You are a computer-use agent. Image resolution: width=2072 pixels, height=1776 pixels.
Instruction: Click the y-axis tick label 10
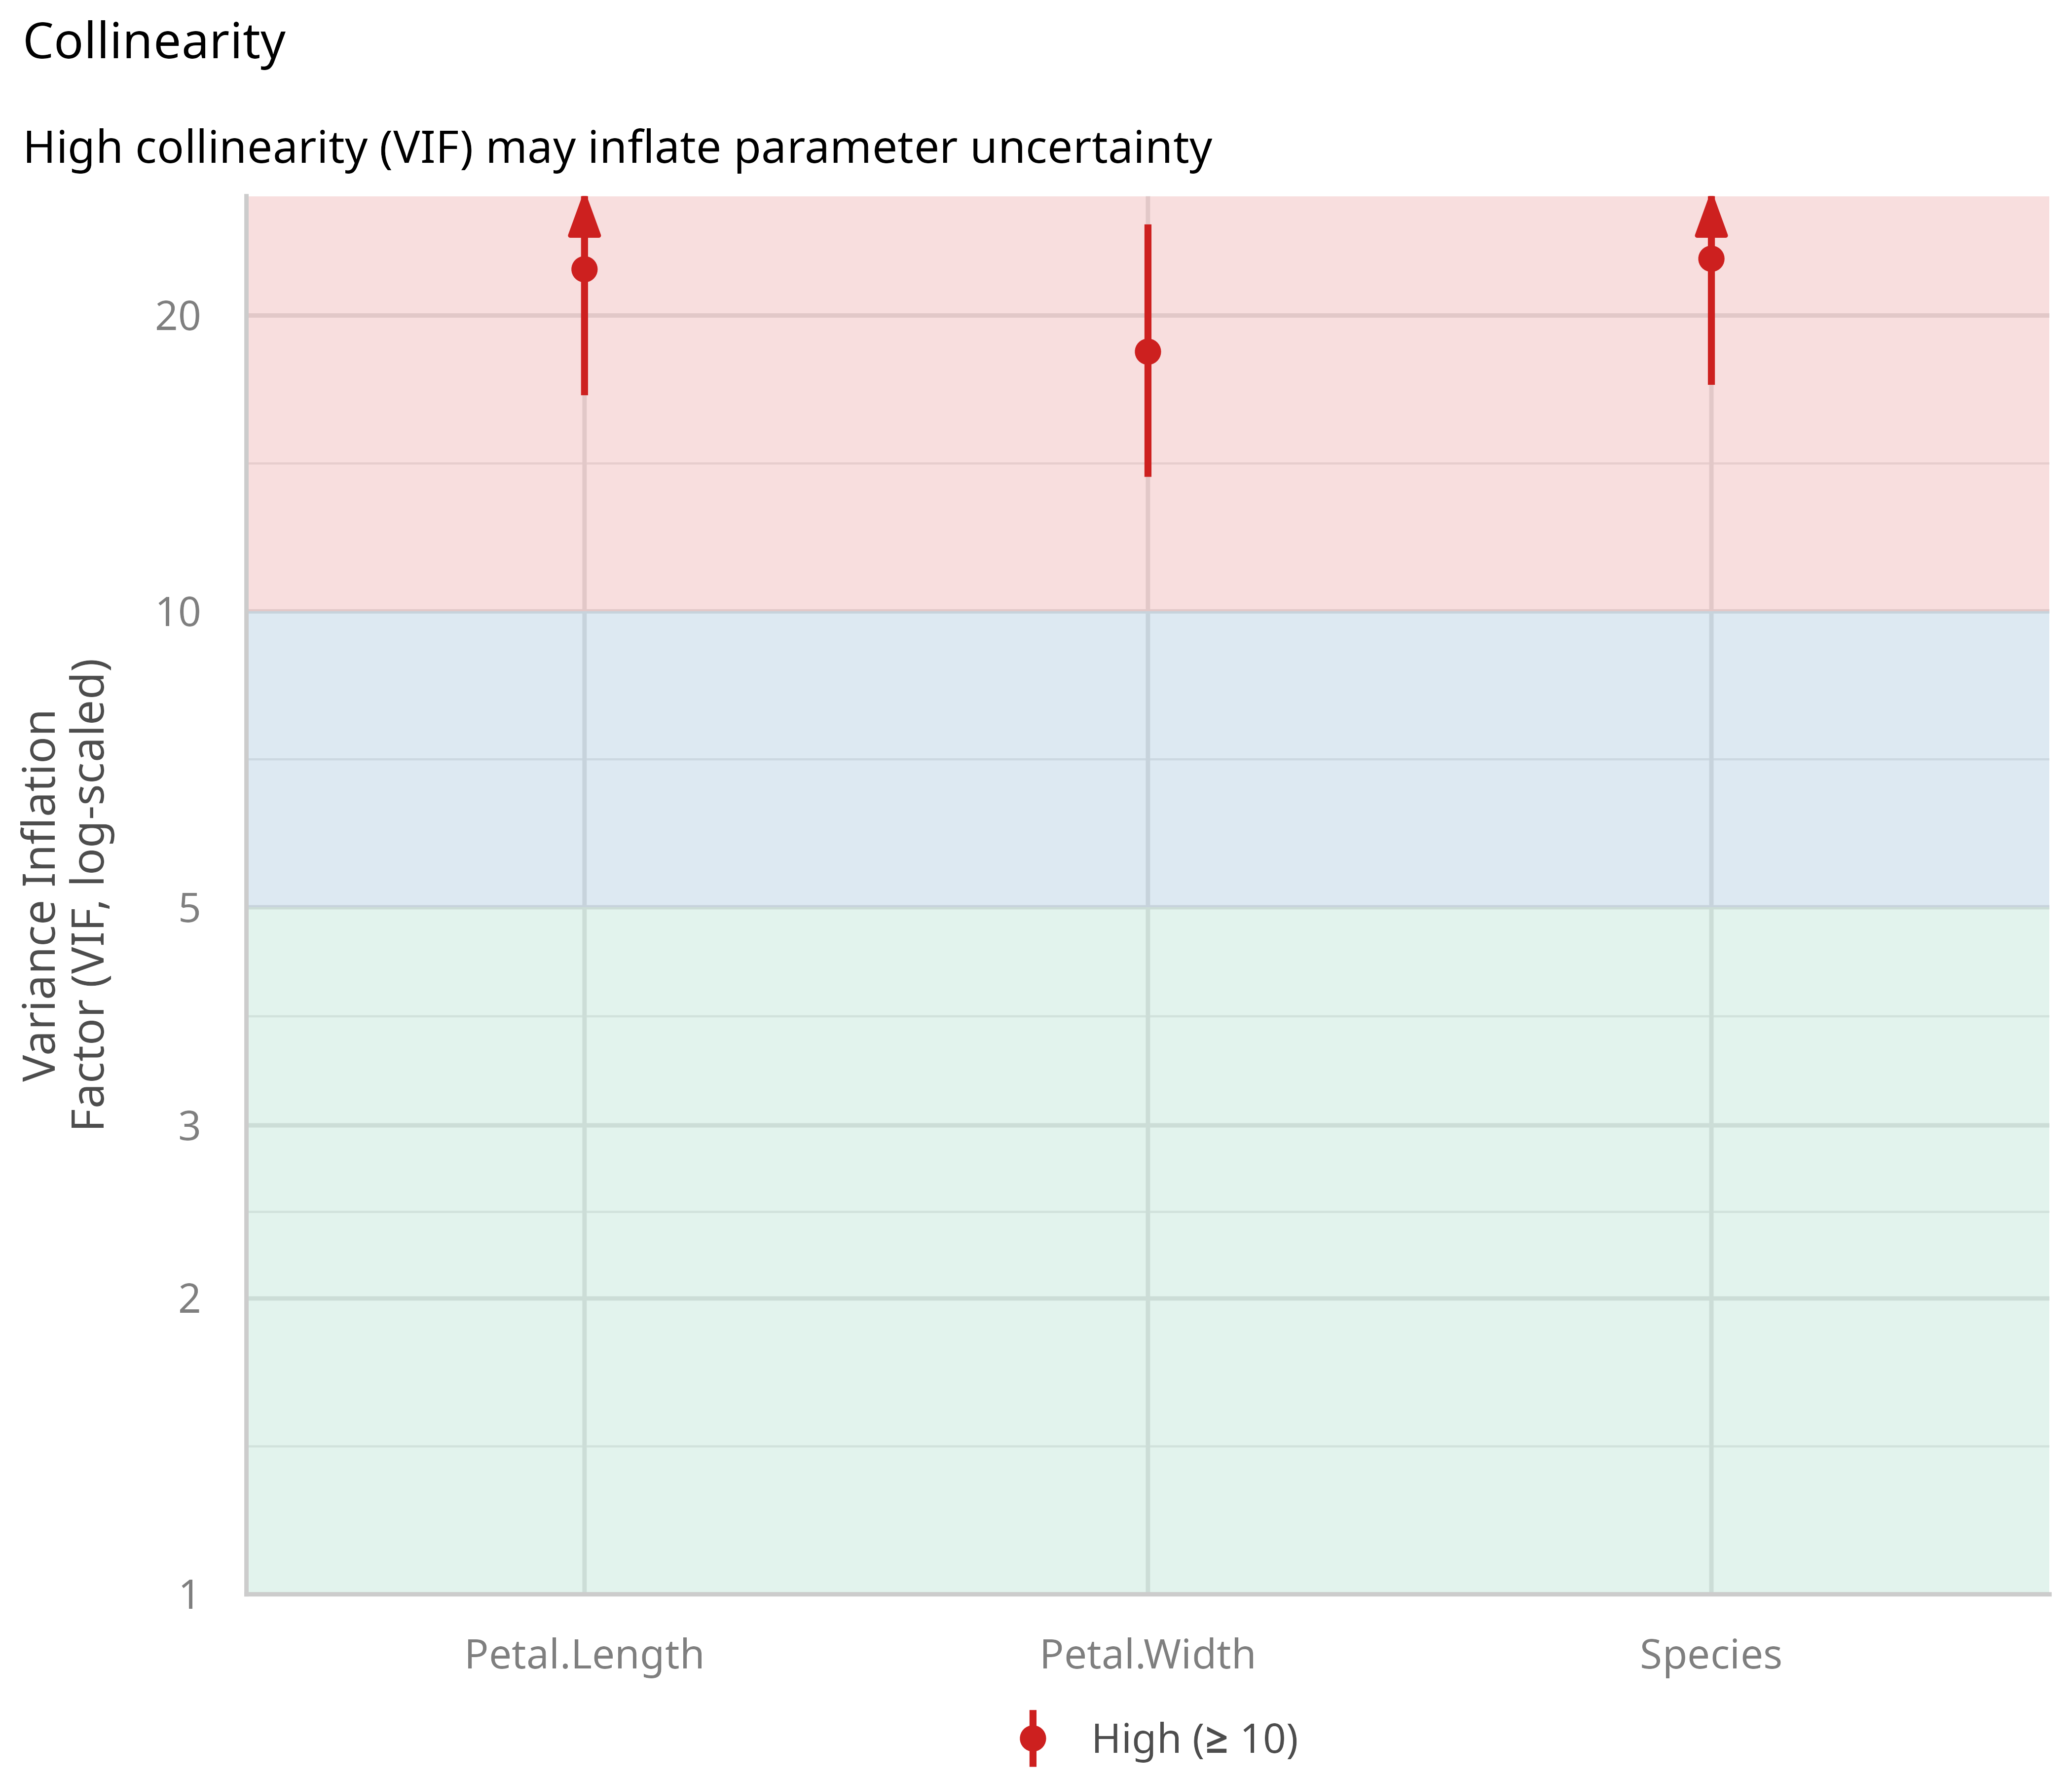tap(178, 612)
